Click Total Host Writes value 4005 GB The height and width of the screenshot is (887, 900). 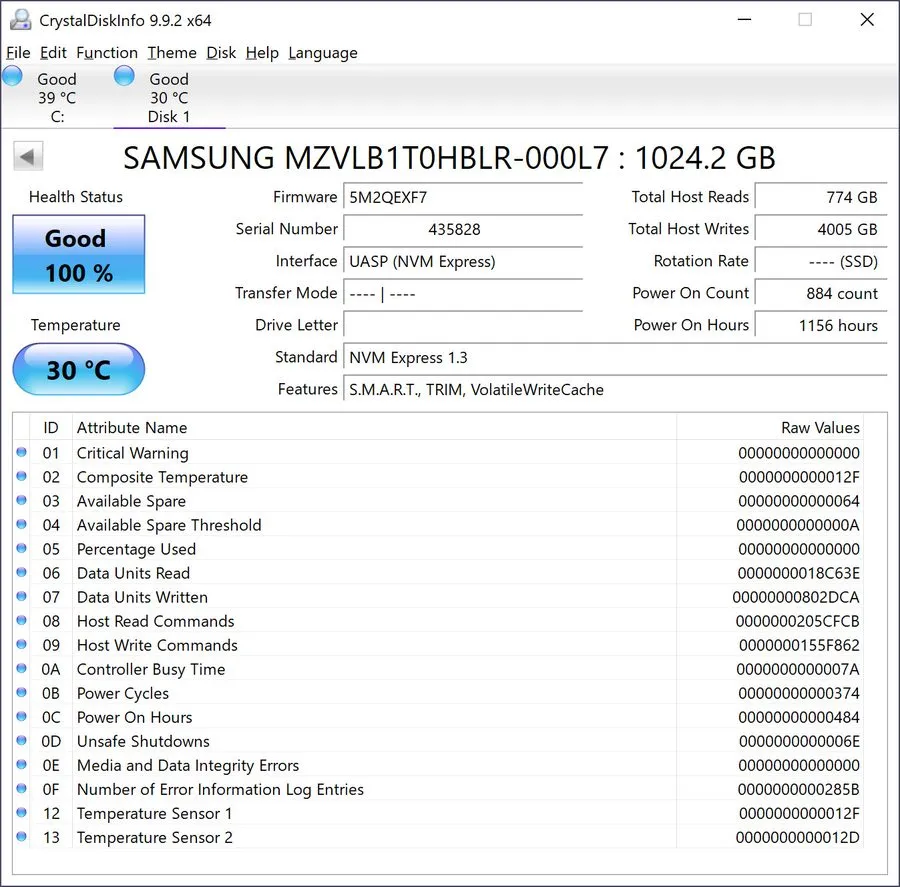click(821, 230)
